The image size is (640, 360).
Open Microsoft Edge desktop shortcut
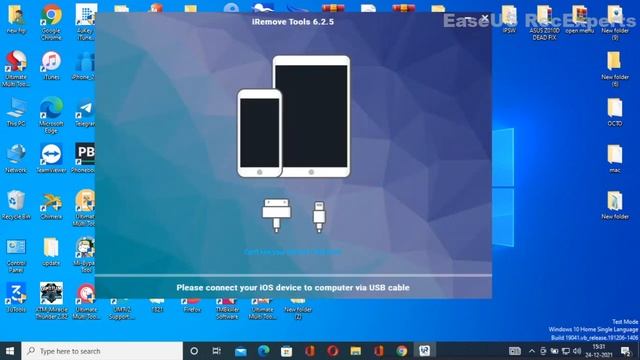[51, 115]
